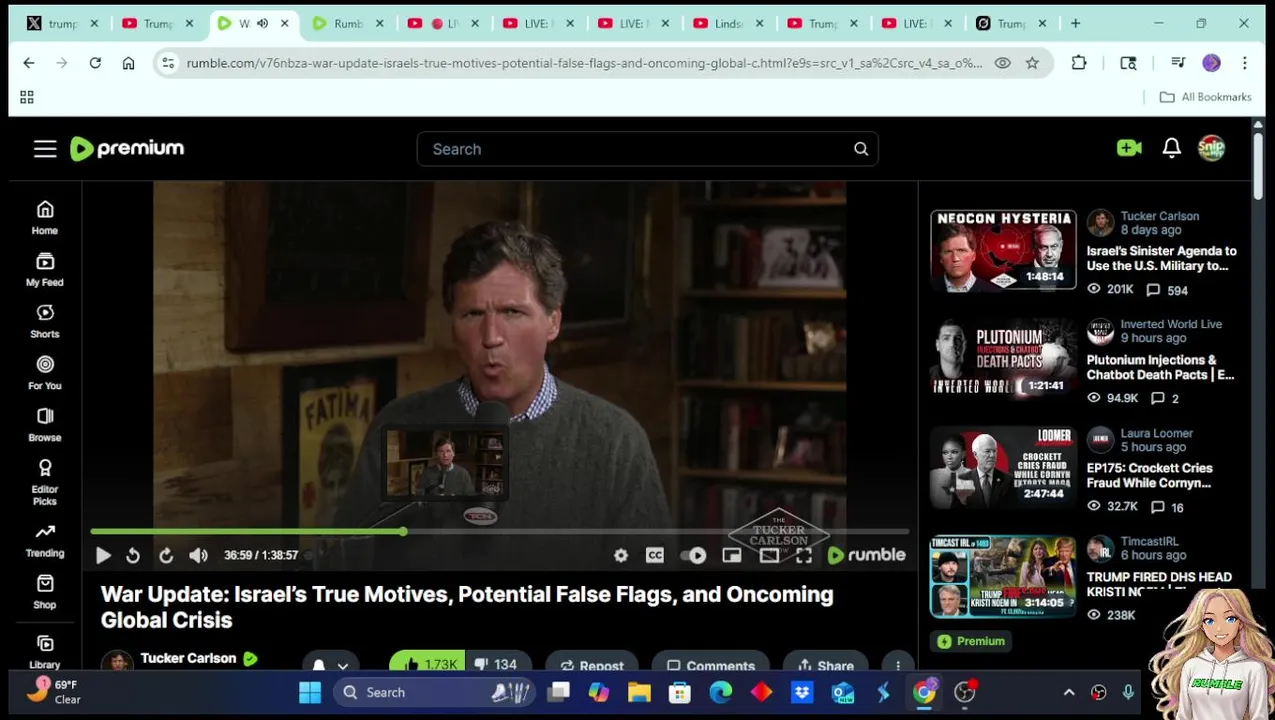The width and height of the screenshot is (1275, 720).
Task: Open the user profile avatar menu
Action: [x=1211, y=148]
